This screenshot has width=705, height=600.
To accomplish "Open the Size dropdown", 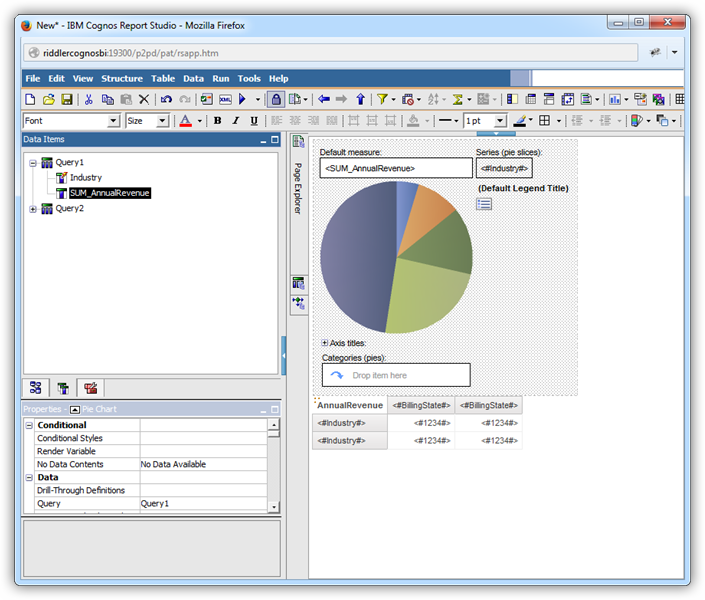I will click(x=162, y=121).
